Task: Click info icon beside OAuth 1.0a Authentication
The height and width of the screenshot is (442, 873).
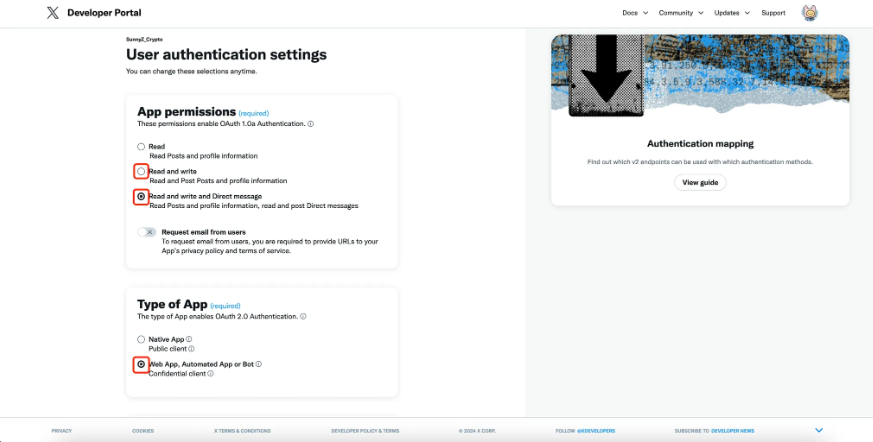Action: [311, 124]
